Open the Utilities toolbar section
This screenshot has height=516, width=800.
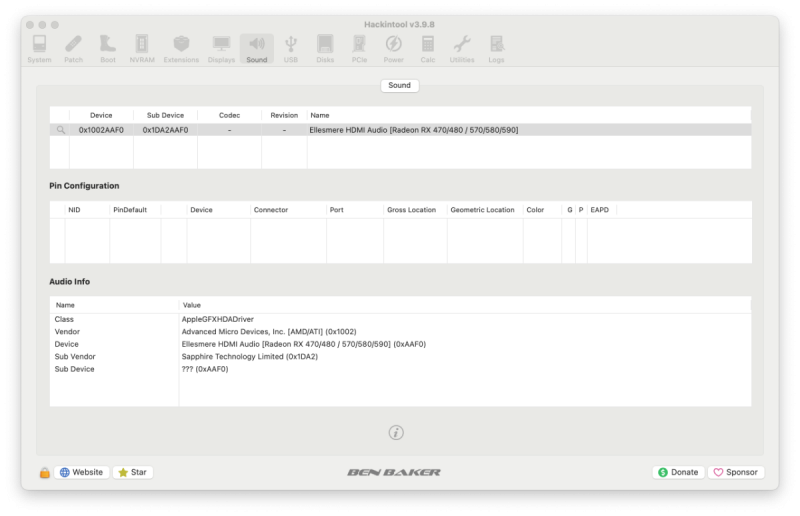click(462, 49)
